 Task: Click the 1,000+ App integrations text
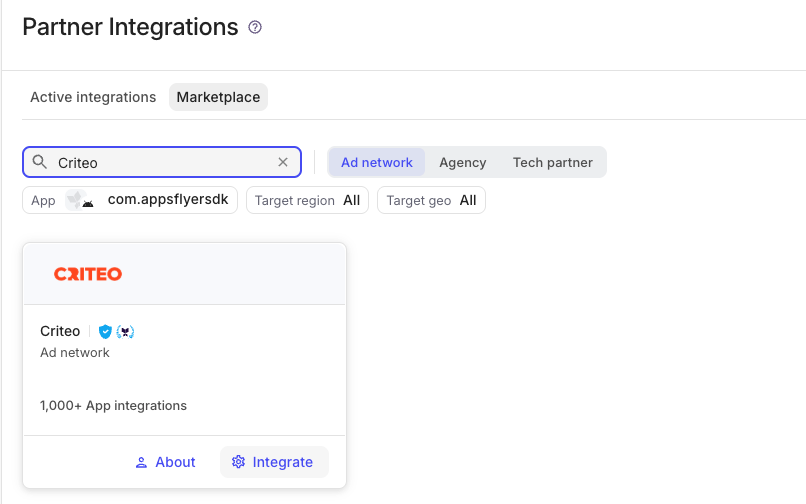[114, 406]
